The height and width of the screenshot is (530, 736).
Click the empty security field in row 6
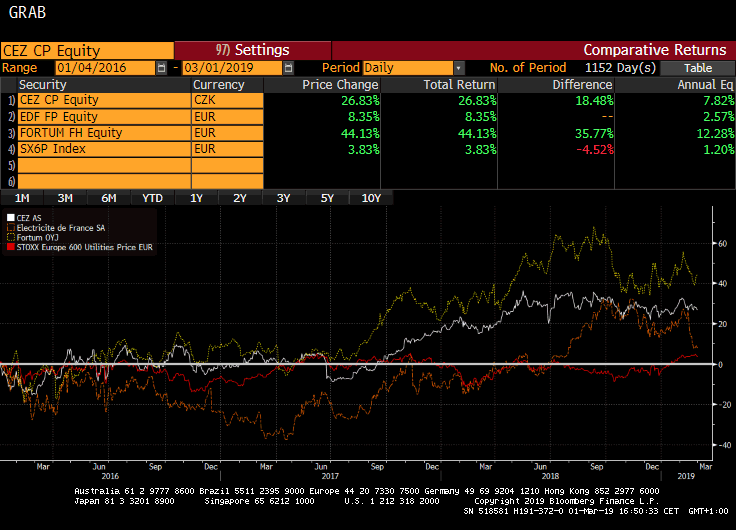pyautogui.click(x=104, y=181)
